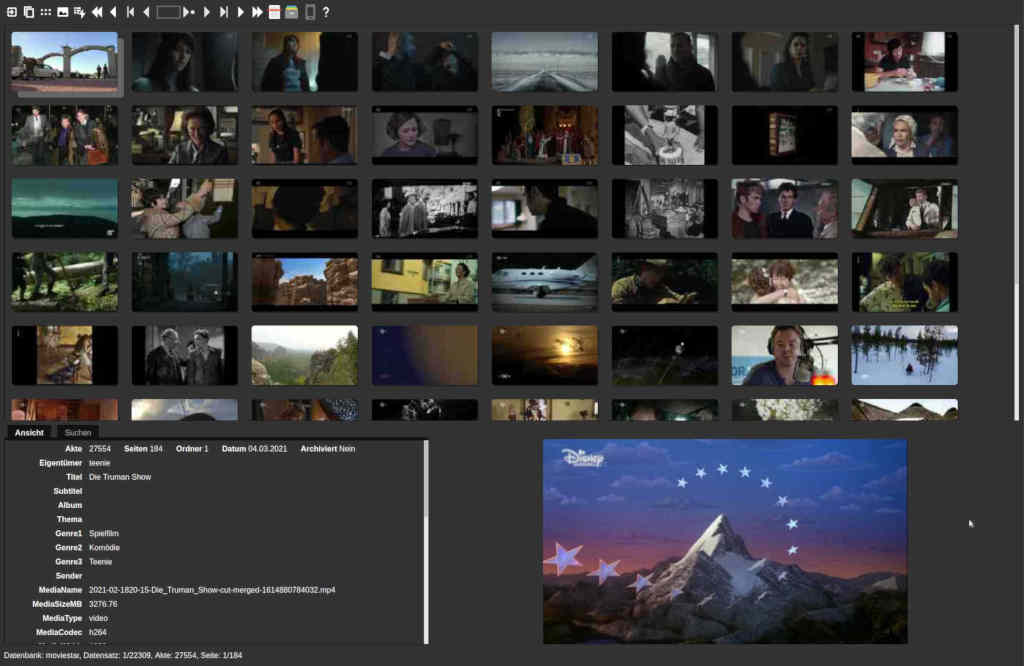
Task: Jump to last with the arrow-bar icon
Action: click(223, 12)
